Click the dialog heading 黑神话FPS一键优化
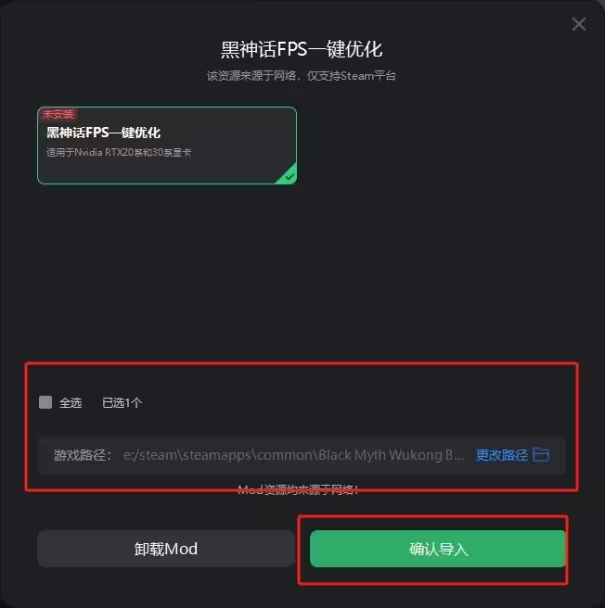Screen dimensions: 605x609 302,49
